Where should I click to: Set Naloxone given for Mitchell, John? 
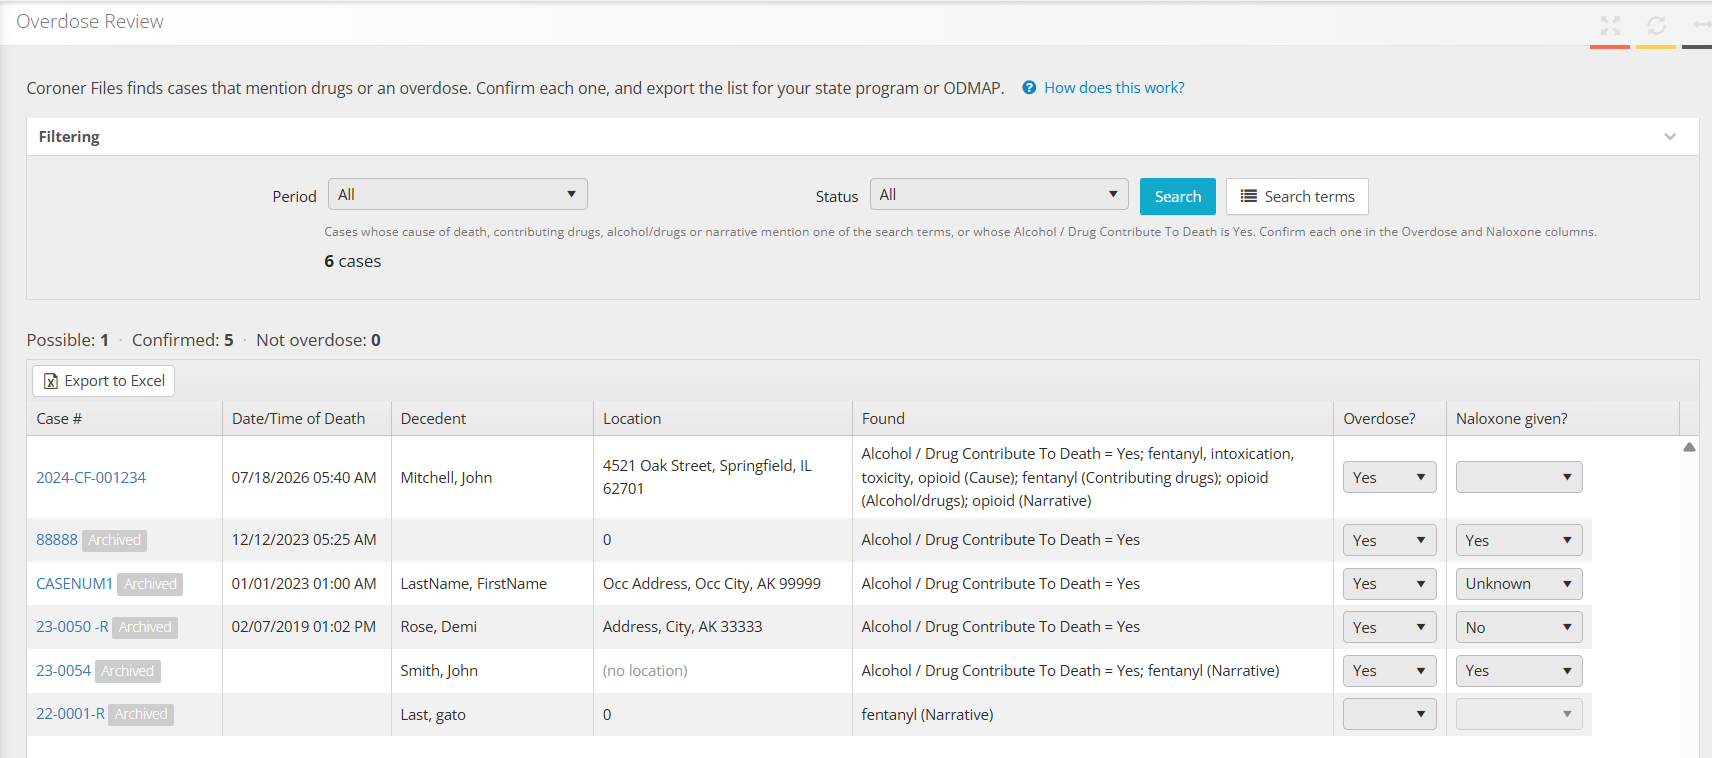pyautogui.click(x=1519, y=477)
